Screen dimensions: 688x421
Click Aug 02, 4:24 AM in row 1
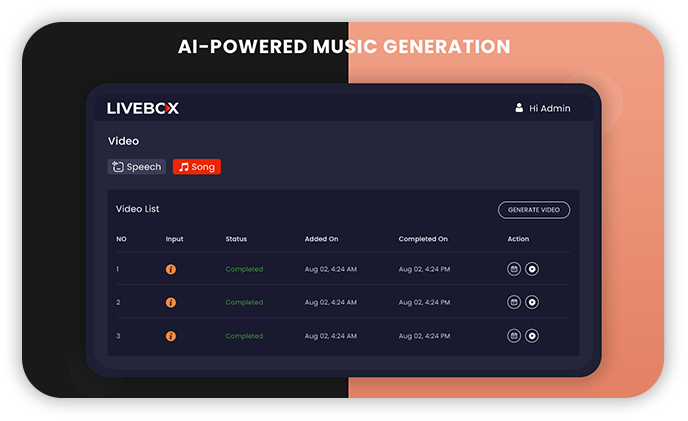tap(330, 269)
